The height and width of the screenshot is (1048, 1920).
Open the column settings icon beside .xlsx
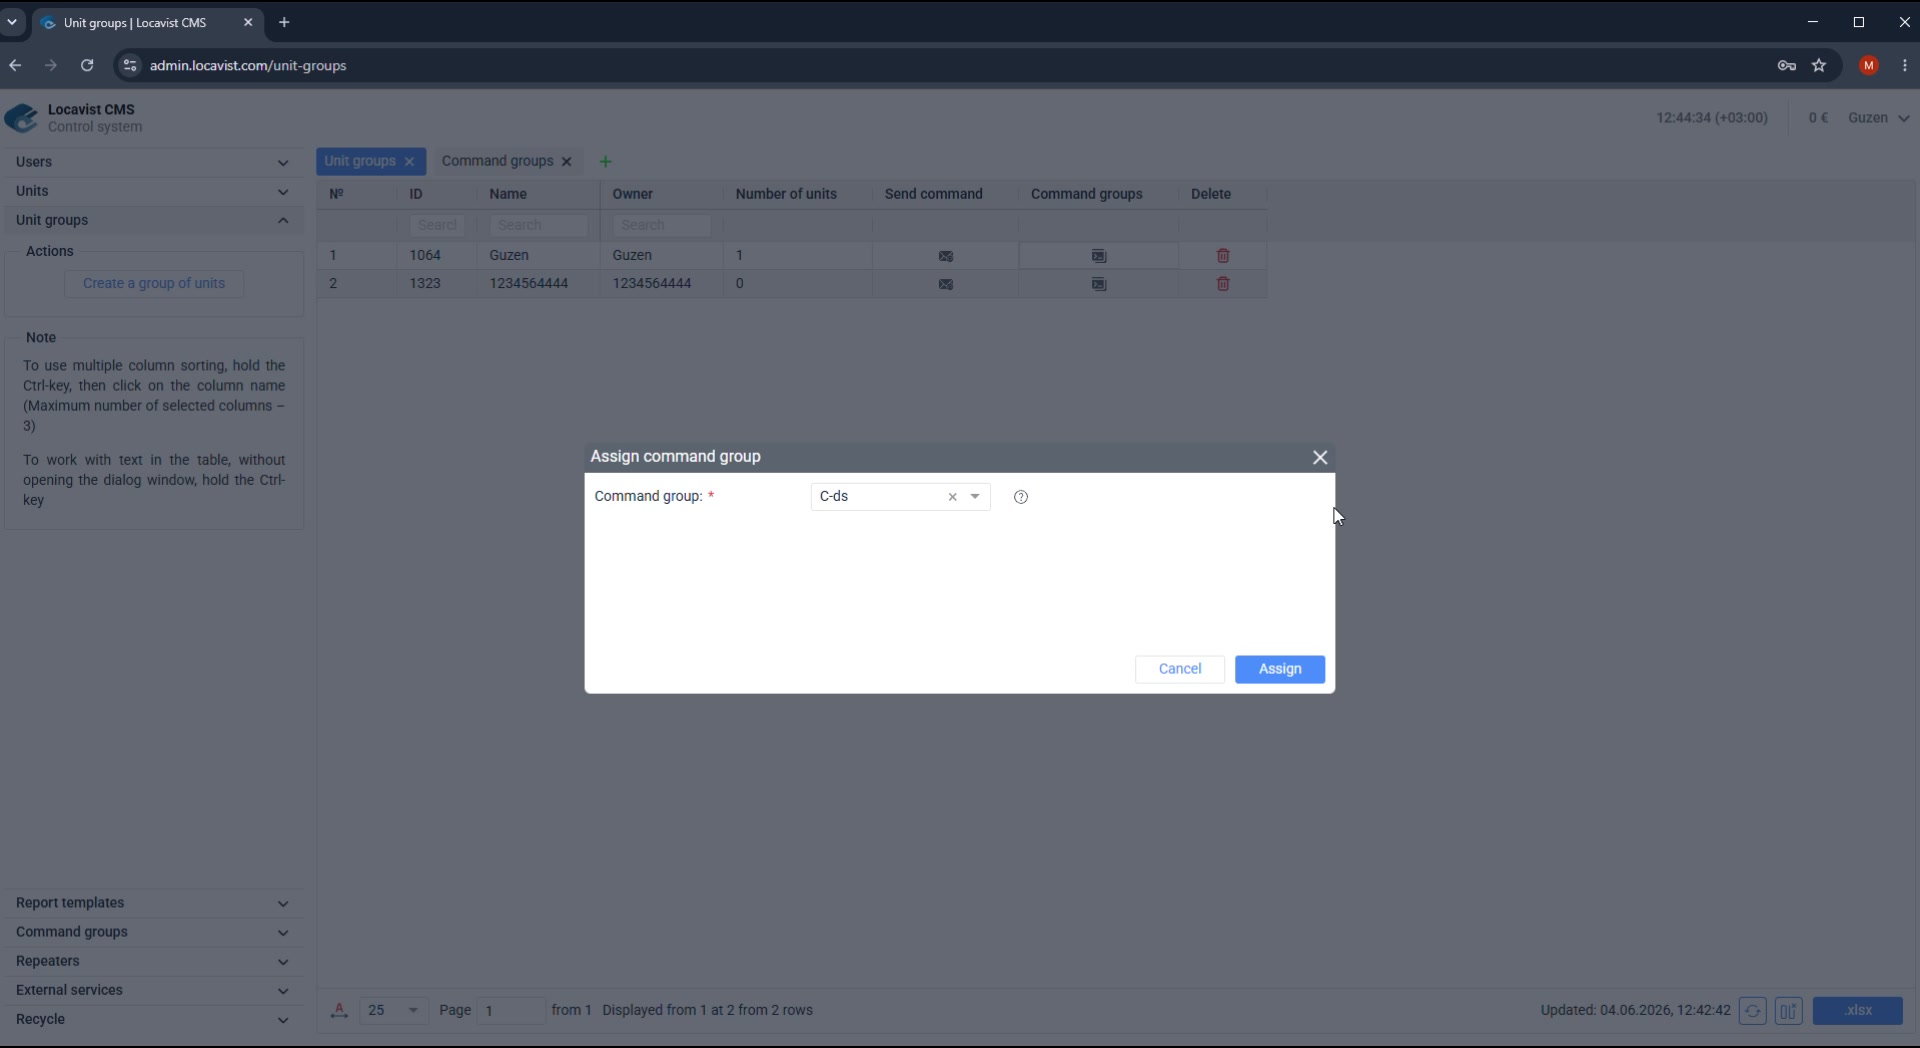(1788, 1011)
